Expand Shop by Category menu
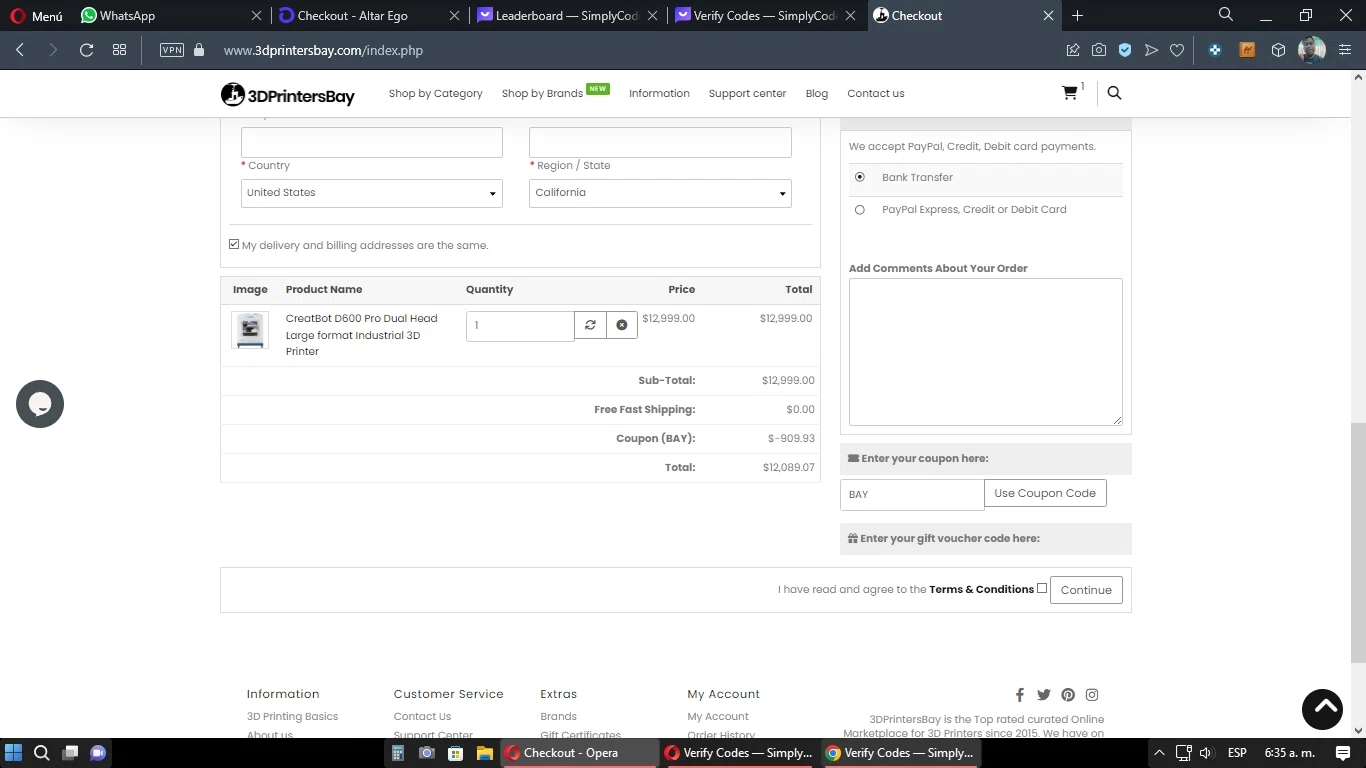1366x768 pixels. pos(435,93)
